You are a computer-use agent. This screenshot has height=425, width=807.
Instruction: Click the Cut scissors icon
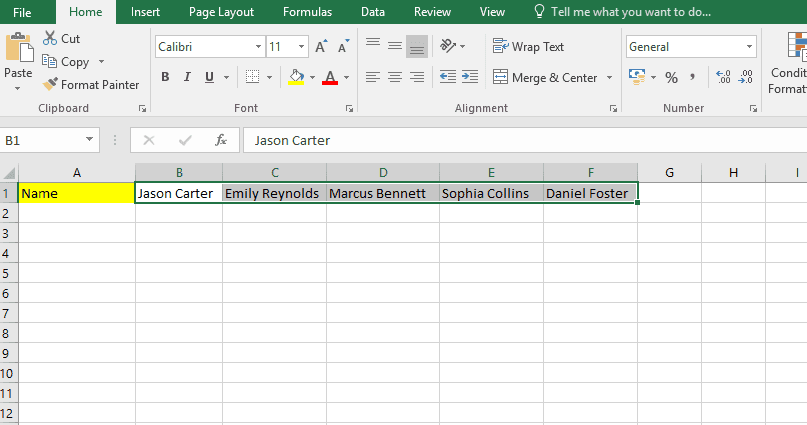click(51, 39)
